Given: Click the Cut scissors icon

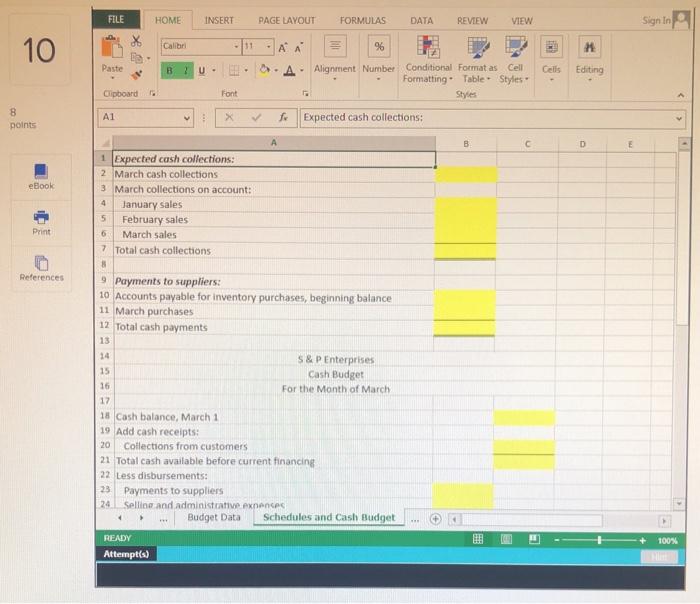Looking at the screenshot, I should click(136, 41).
